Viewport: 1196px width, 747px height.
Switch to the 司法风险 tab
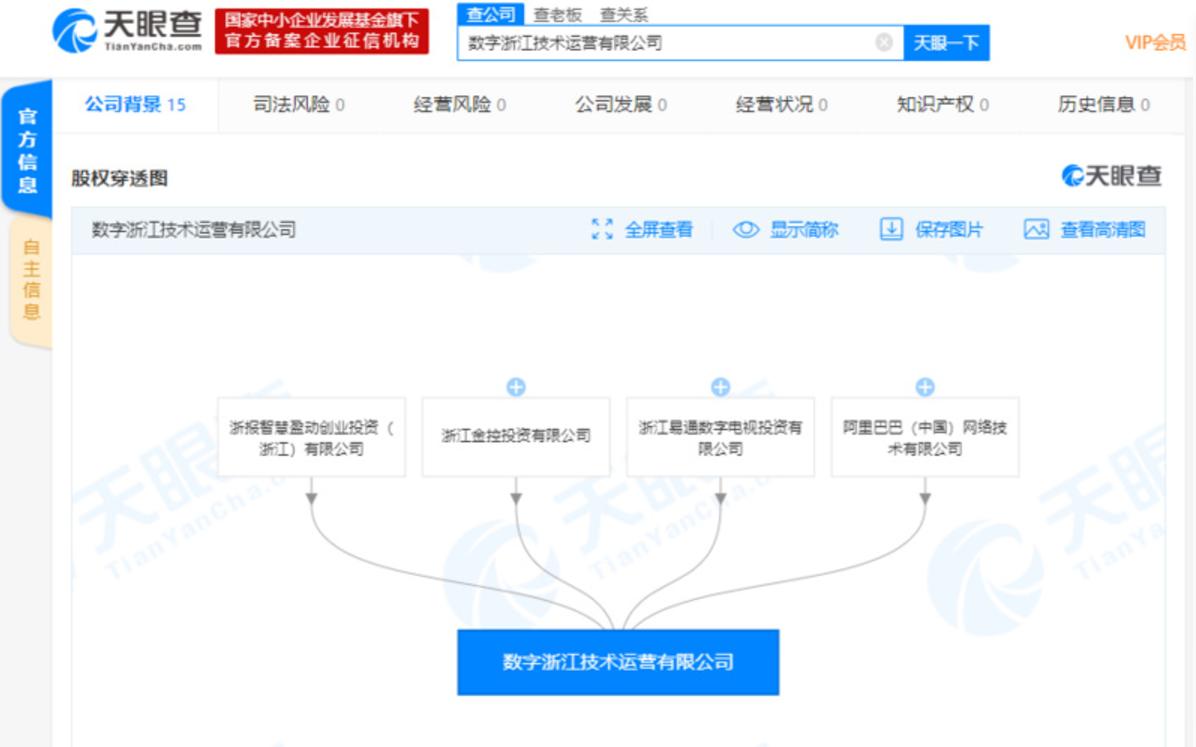[298, 105]
